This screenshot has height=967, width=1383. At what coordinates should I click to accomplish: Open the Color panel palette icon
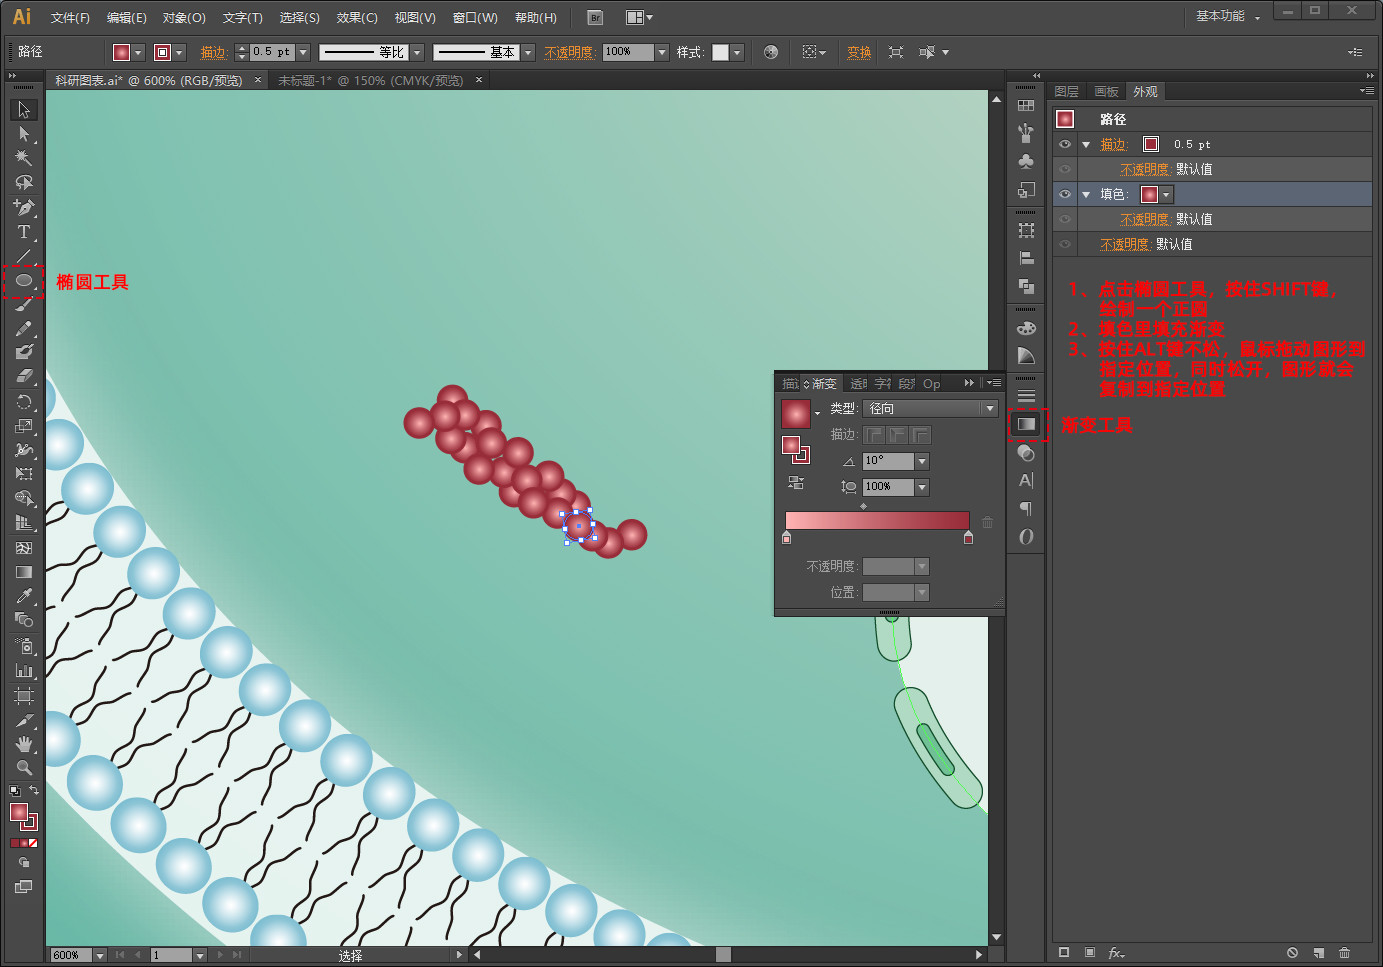pos(1026,328)
